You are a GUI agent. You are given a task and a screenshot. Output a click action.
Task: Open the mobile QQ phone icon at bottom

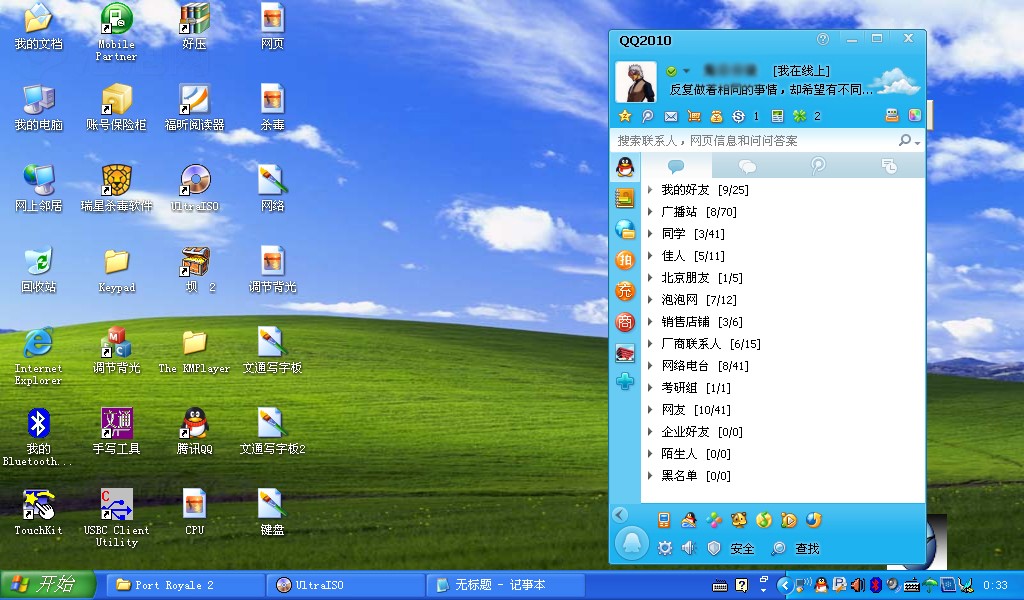coord(664,519)
